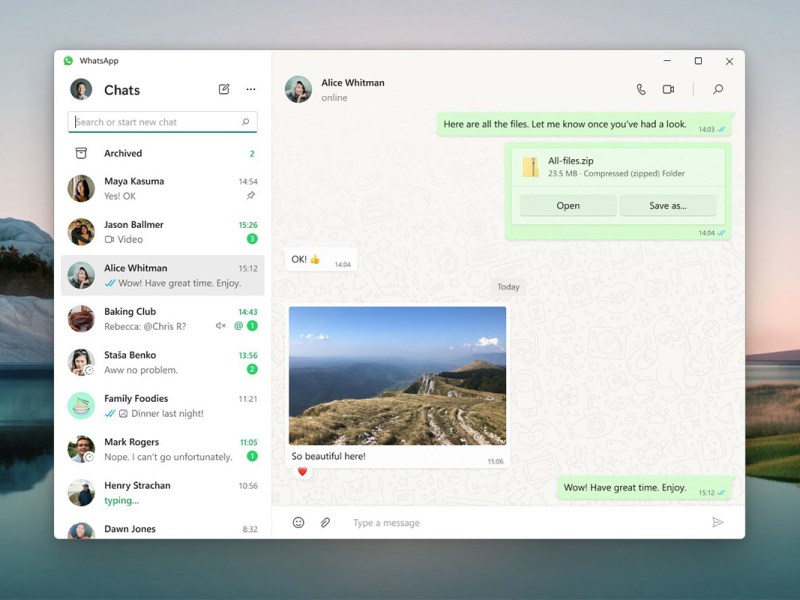Click the 'online' status under Alice Whitman
The width and height of the screenshot is (800, 600).
coord(334,97)
